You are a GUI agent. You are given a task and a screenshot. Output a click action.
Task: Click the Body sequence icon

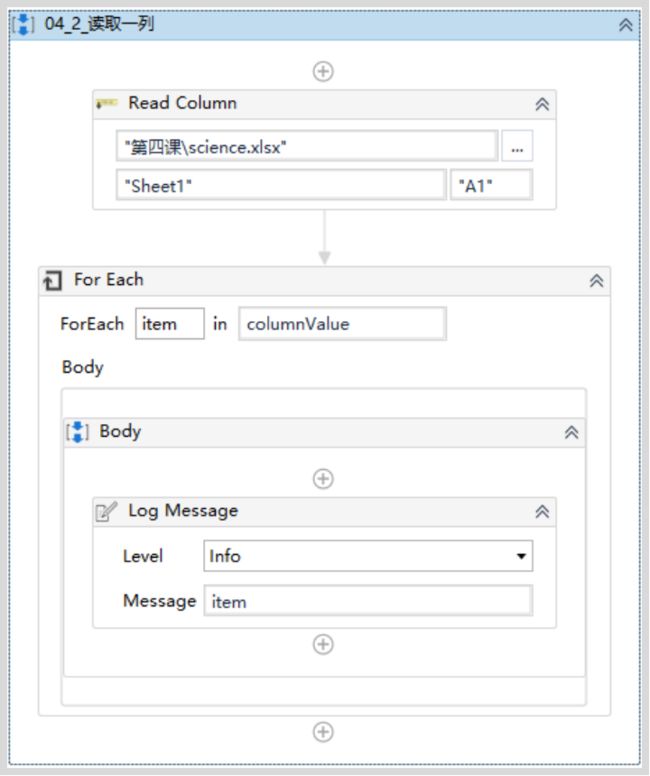pos(77,432)
